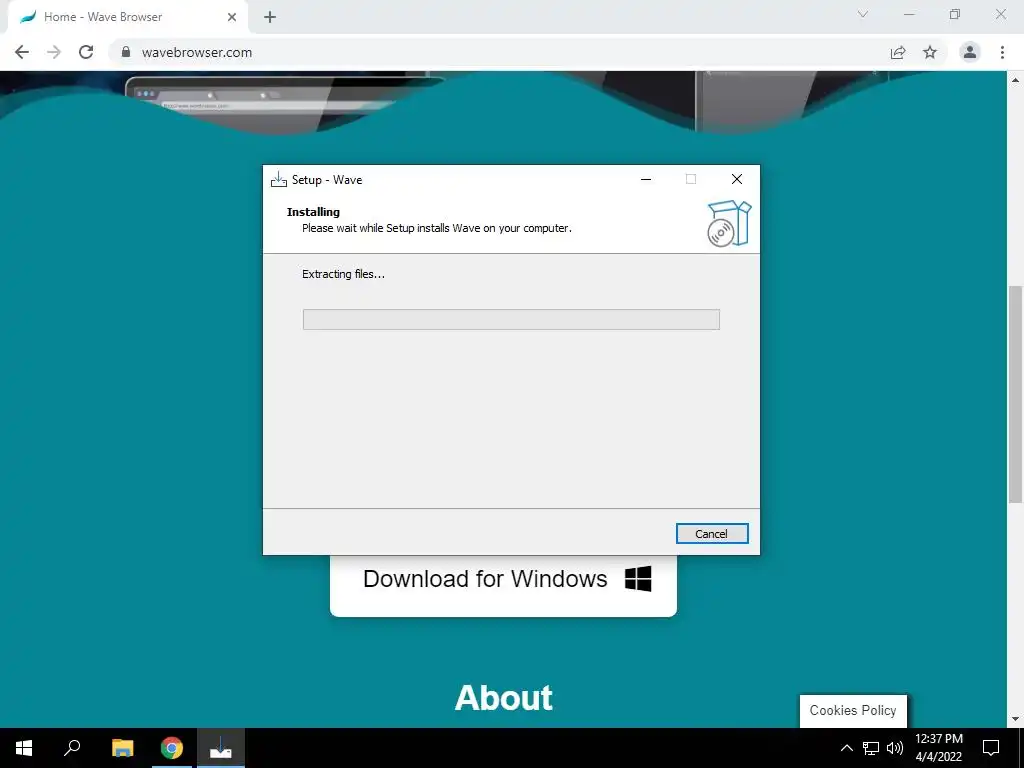Reload the wavebrowser.com page
Screen dimensions: 1024x768
[86, 52]
